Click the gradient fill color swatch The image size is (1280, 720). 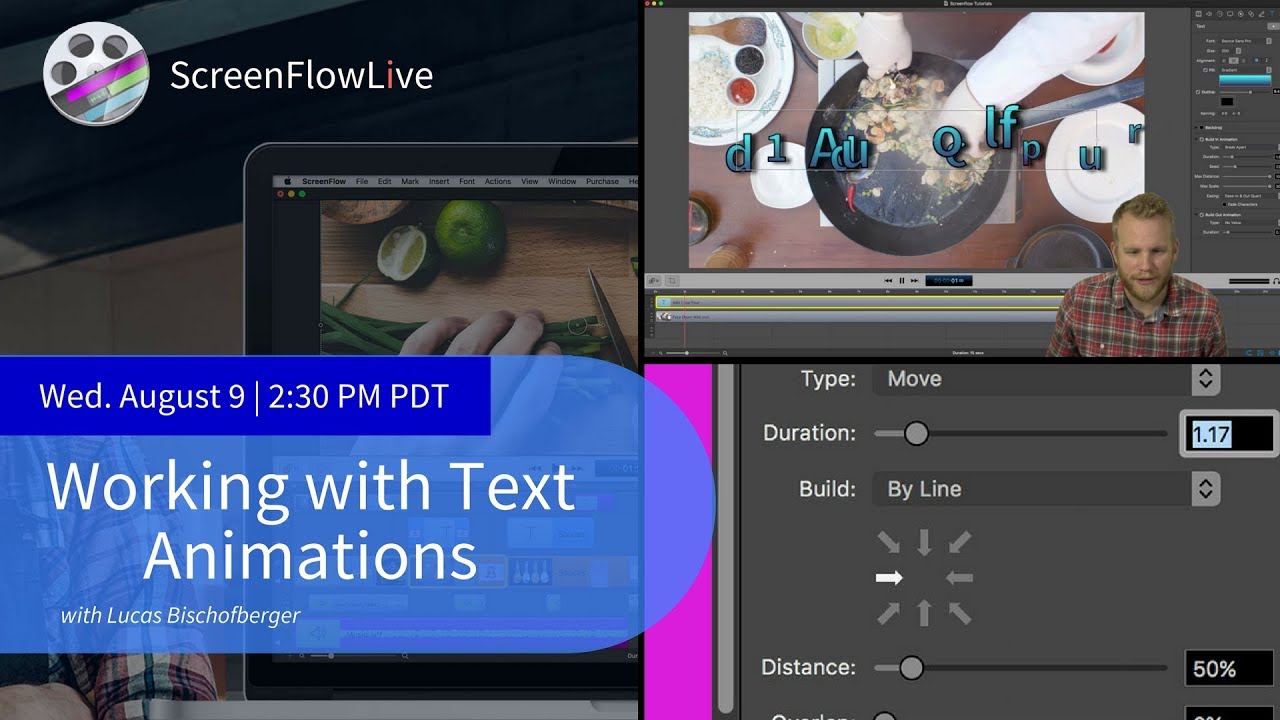coord(1245,81)
